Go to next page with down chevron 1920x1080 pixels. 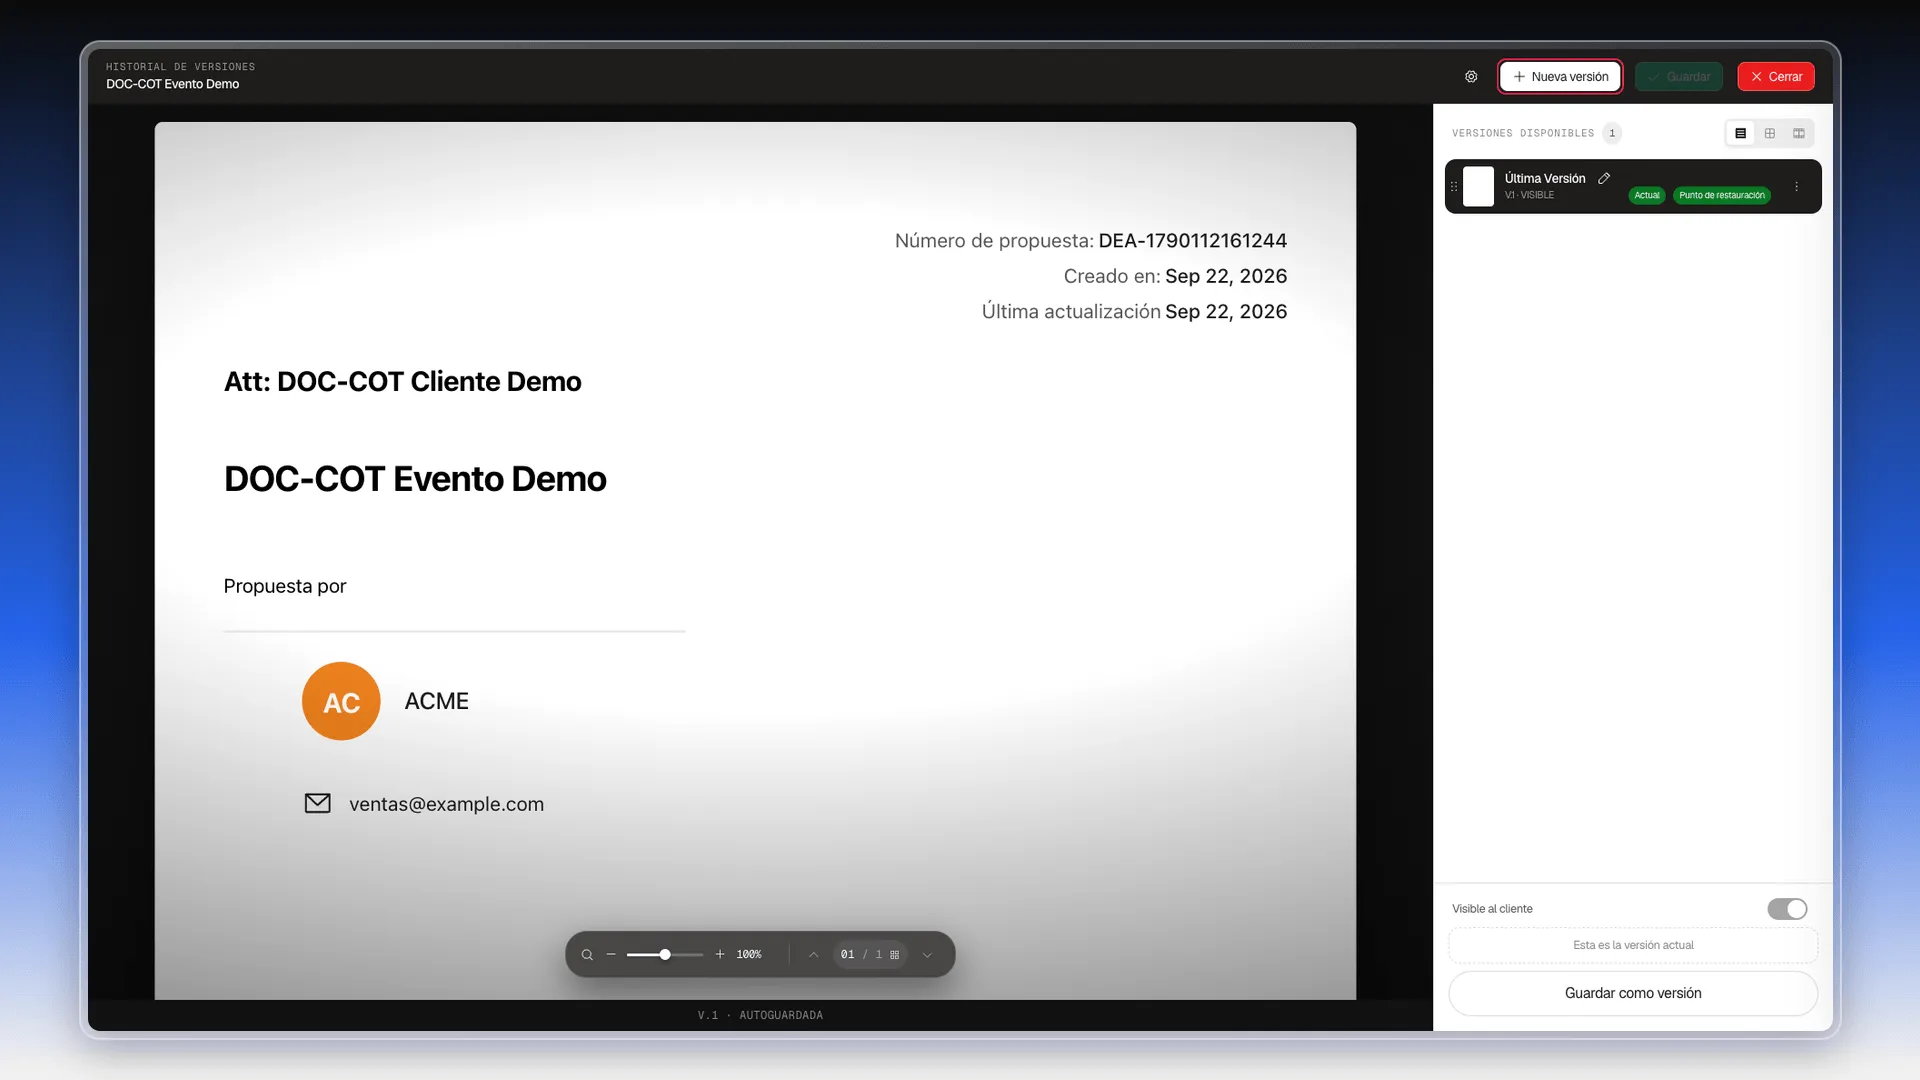(927, 955)
